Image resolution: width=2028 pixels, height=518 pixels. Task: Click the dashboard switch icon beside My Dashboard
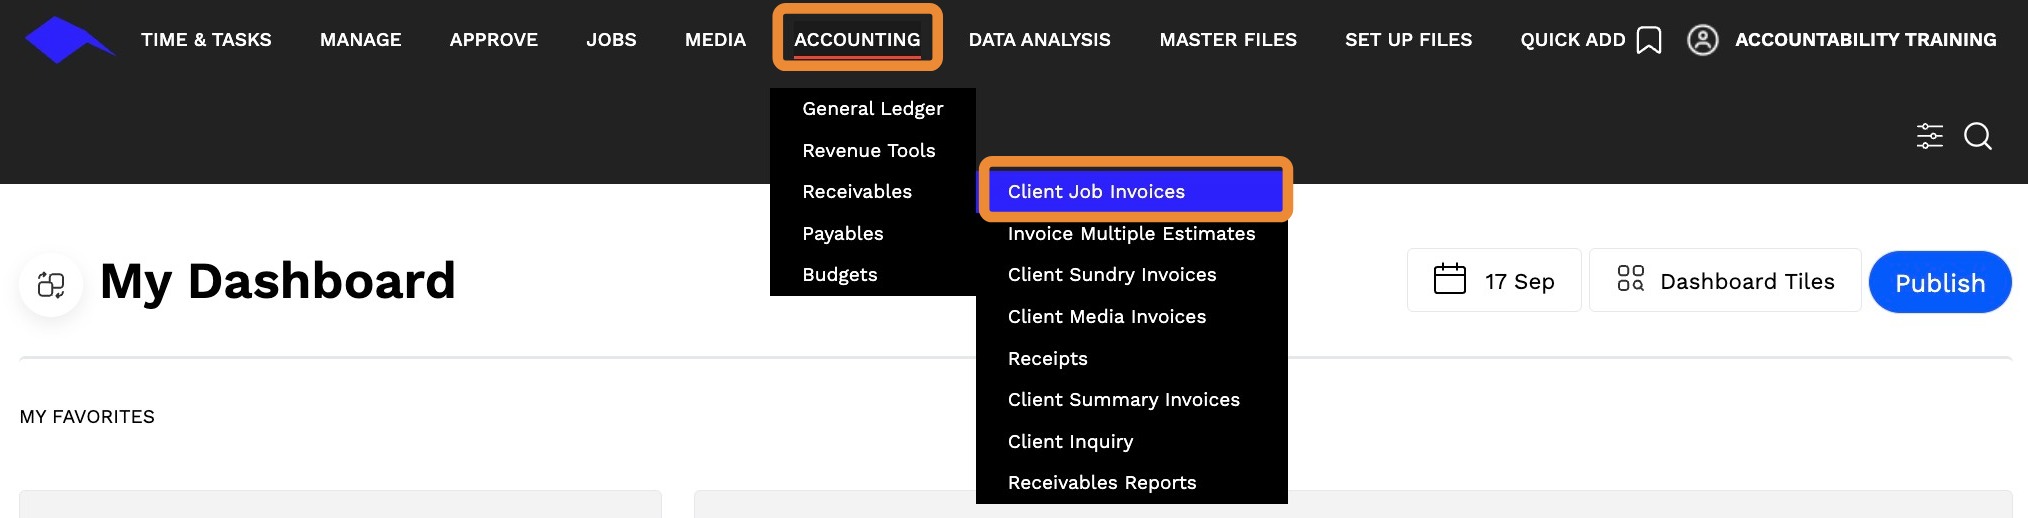(x=51, y=285)
